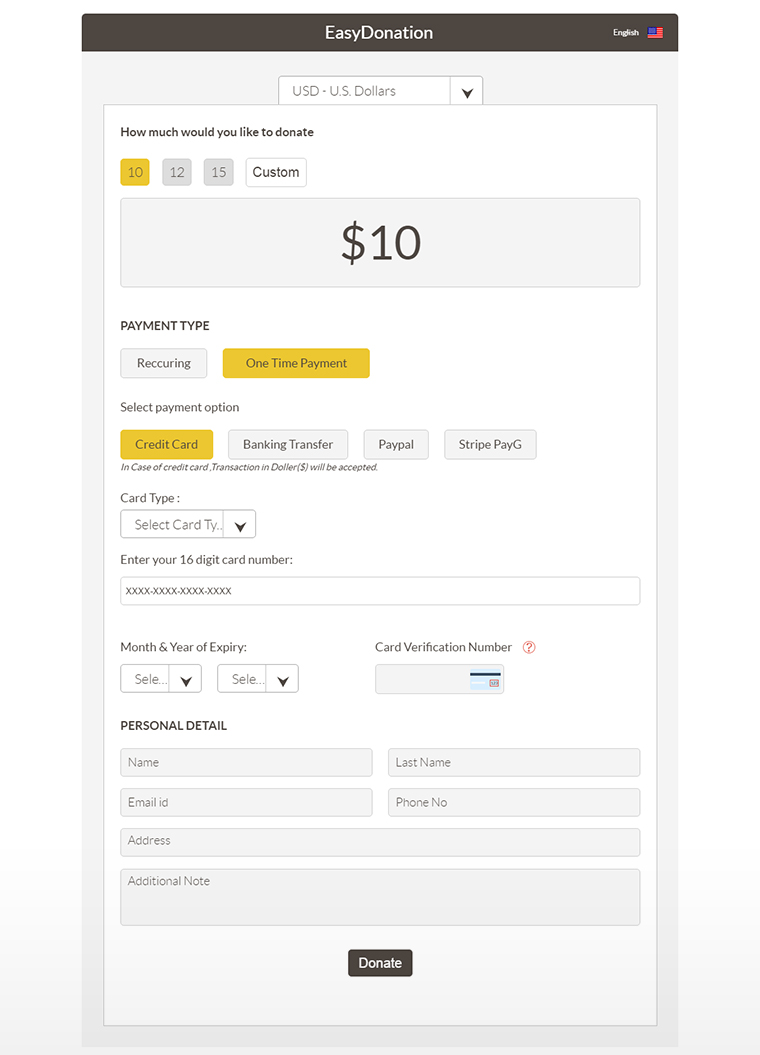The height and width of the screenshot is (1055, 760).
Task: Click the Email id input field
Action: (246, 802)
